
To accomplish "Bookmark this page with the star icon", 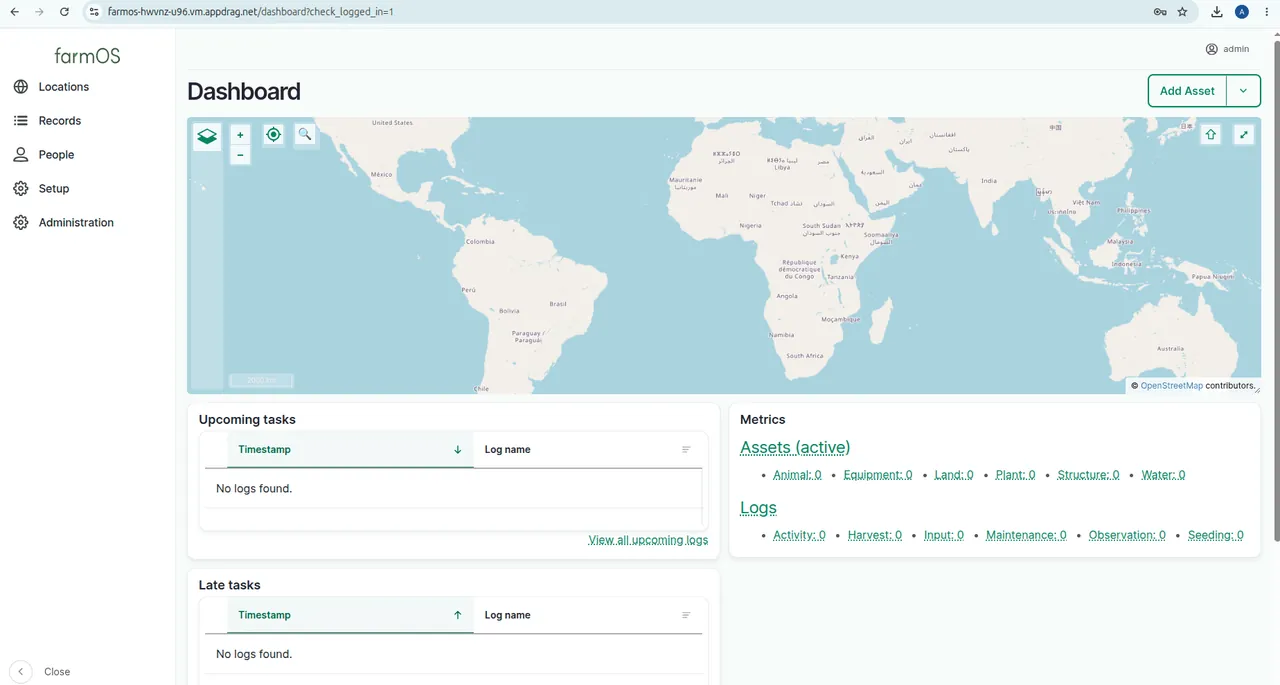I will click(1183, 12).
